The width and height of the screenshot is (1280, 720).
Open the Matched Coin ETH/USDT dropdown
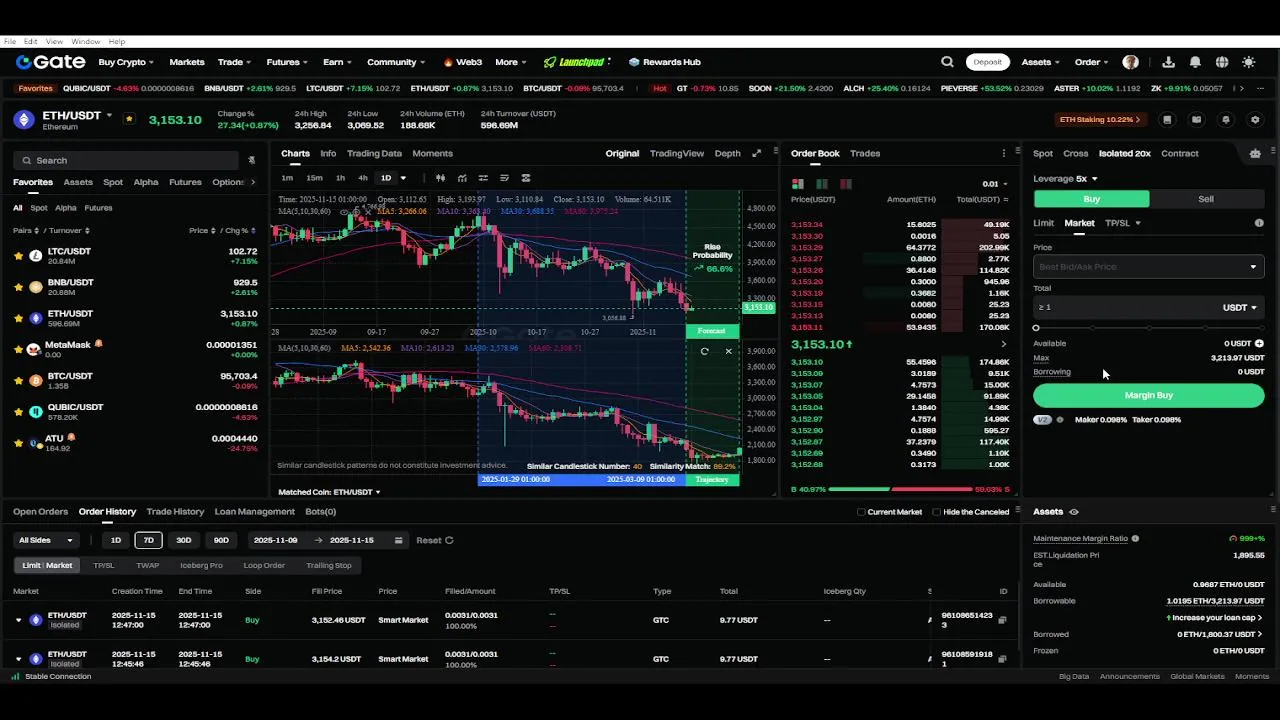329,492
